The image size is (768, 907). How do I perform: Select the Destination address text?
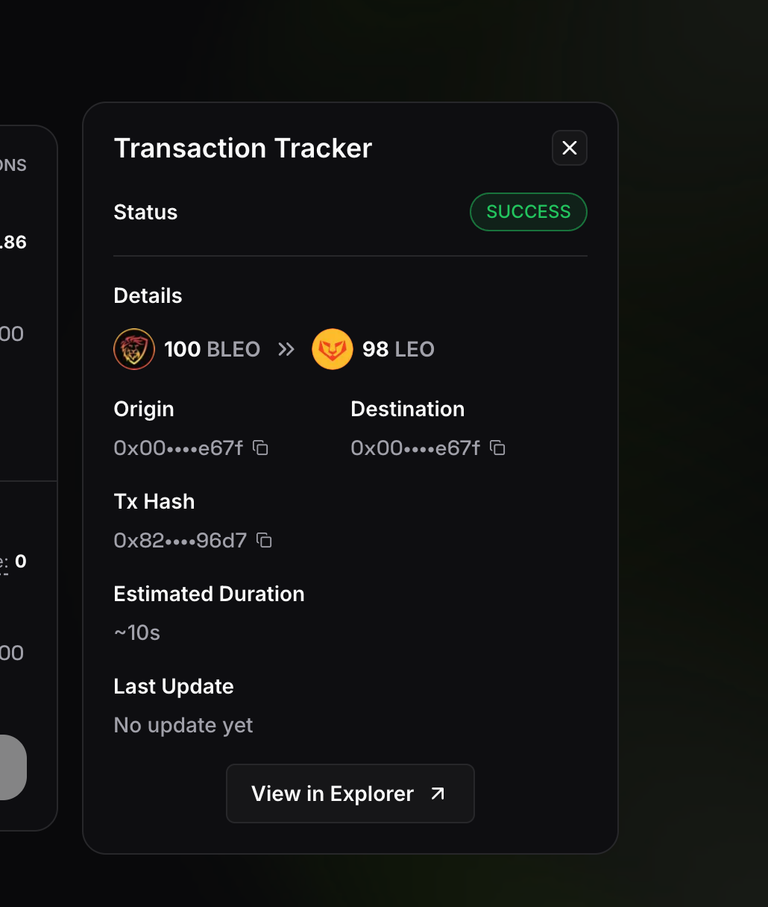(x=415, y=448)
